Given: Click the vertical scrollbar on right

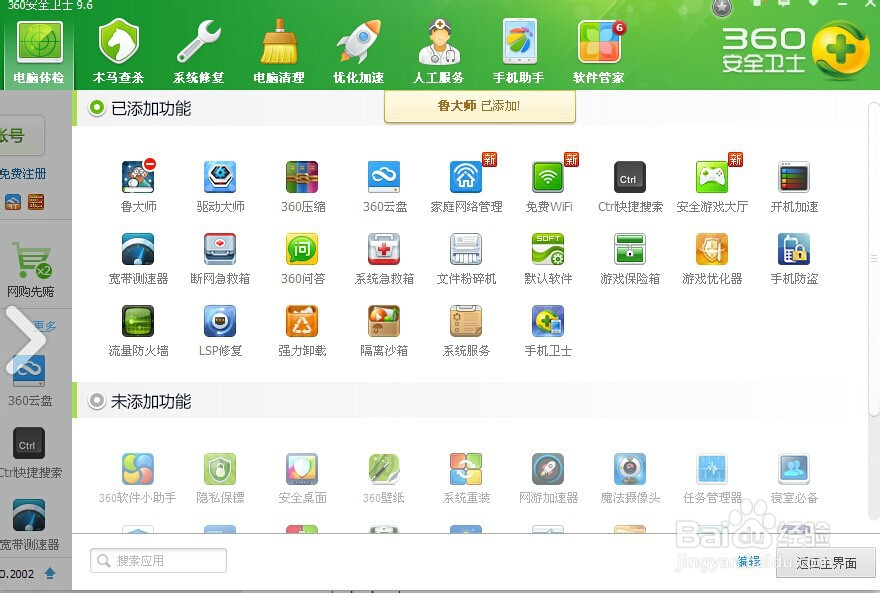Looking at the screenshot, I should coord(873,258).
